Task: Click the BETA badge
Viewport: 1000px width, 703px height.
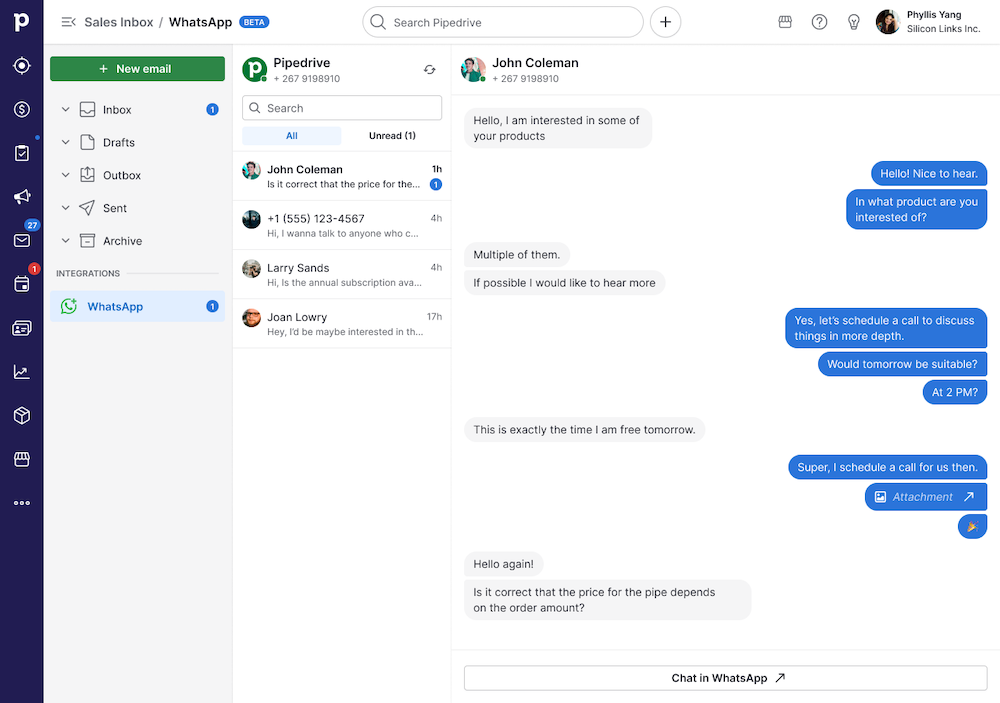Action: pyautogui.click(x=254, y=22)
